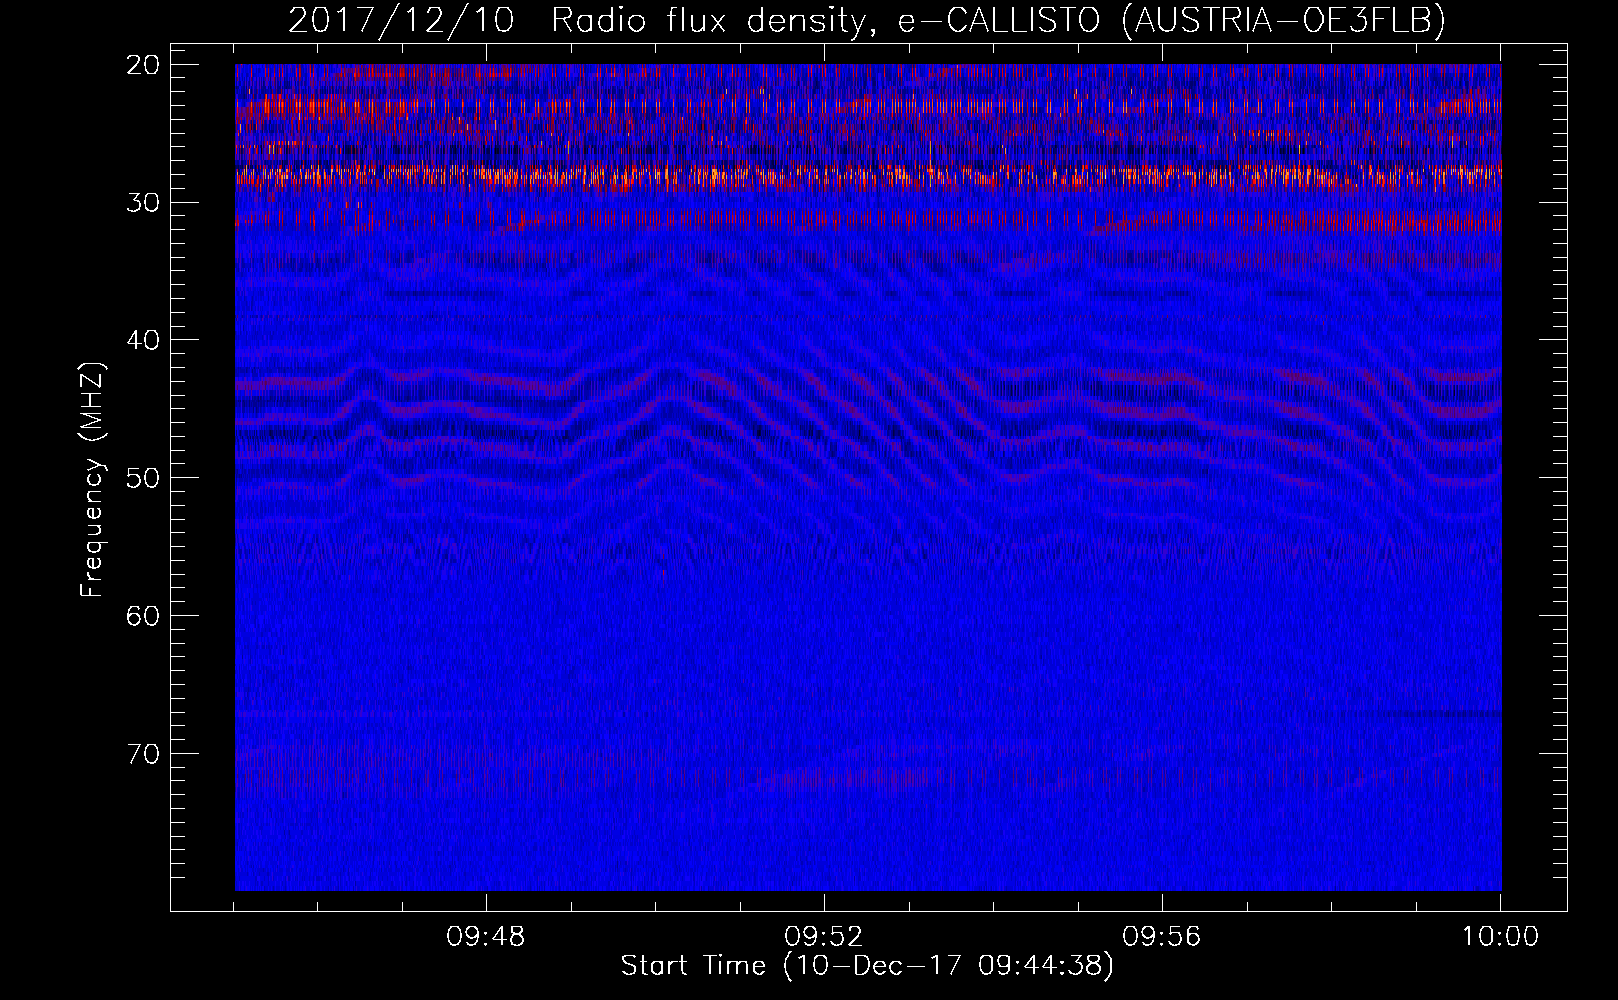Click the '70' frequency axis label
Image resolution: width=1618 pixels, height=1000 pixels.
[x=144, y=754]
